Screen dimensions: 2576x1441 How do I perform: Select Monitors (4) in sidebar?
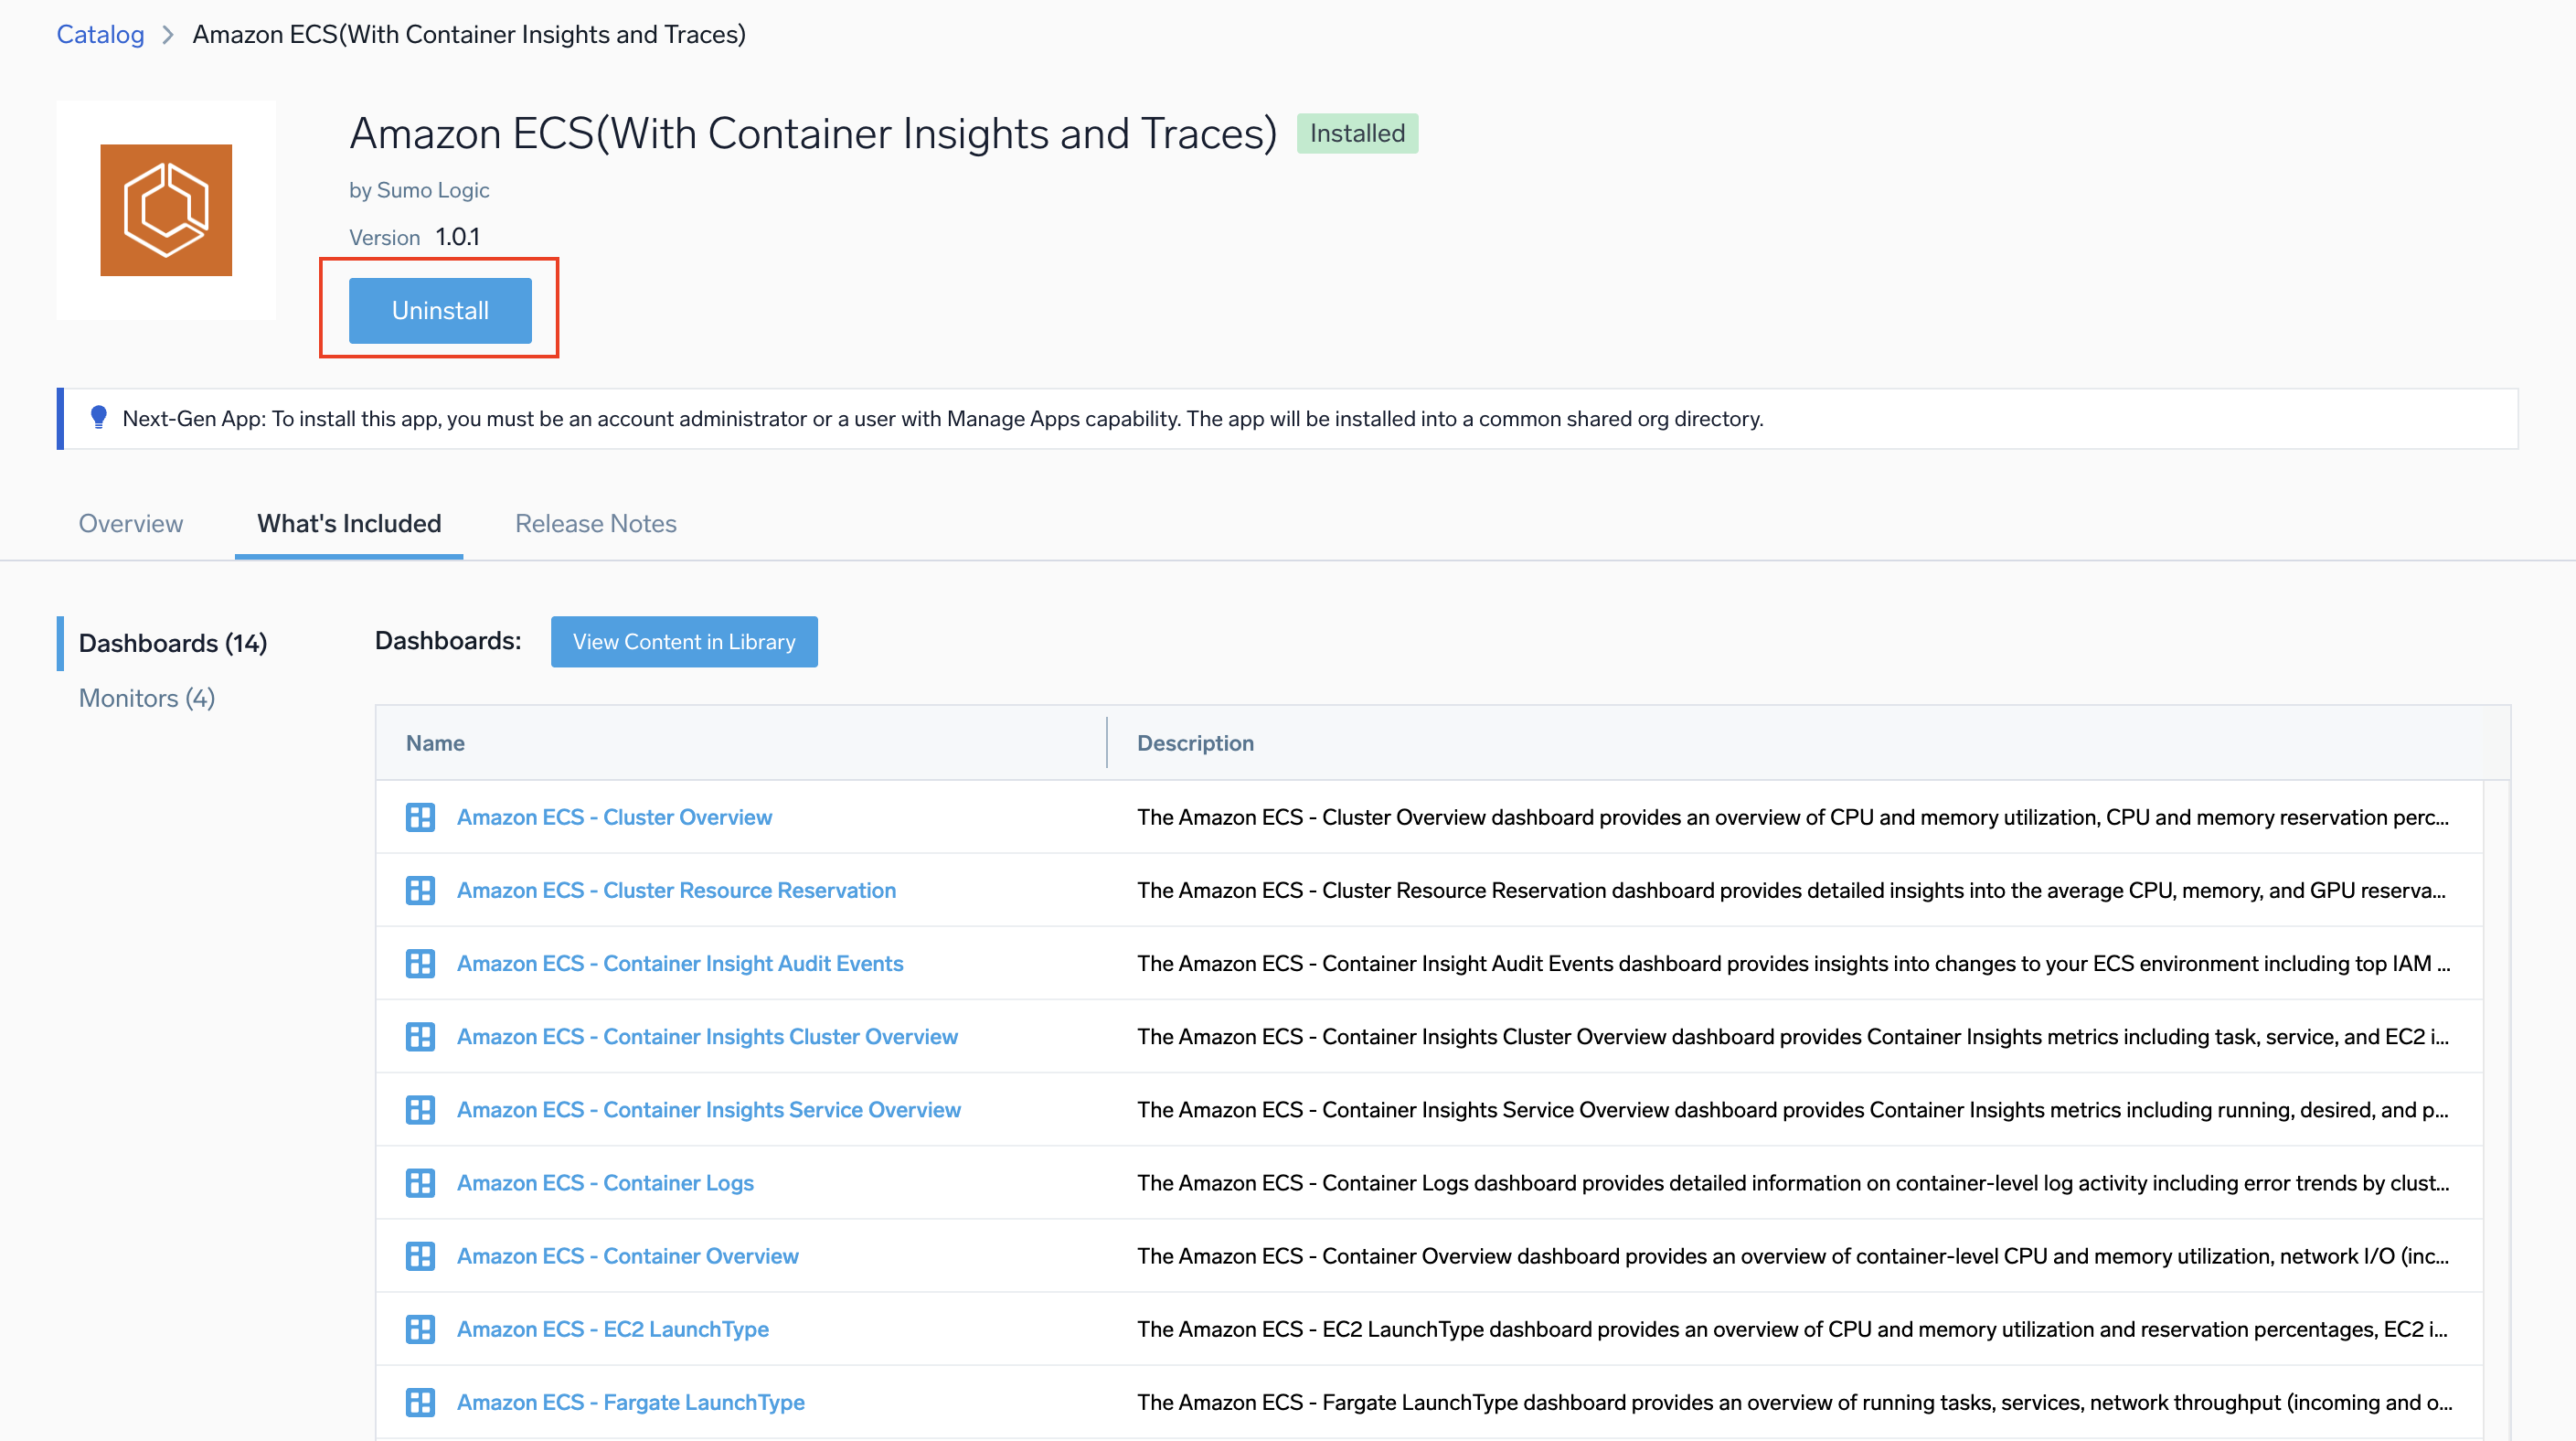(x=147, y=698)
